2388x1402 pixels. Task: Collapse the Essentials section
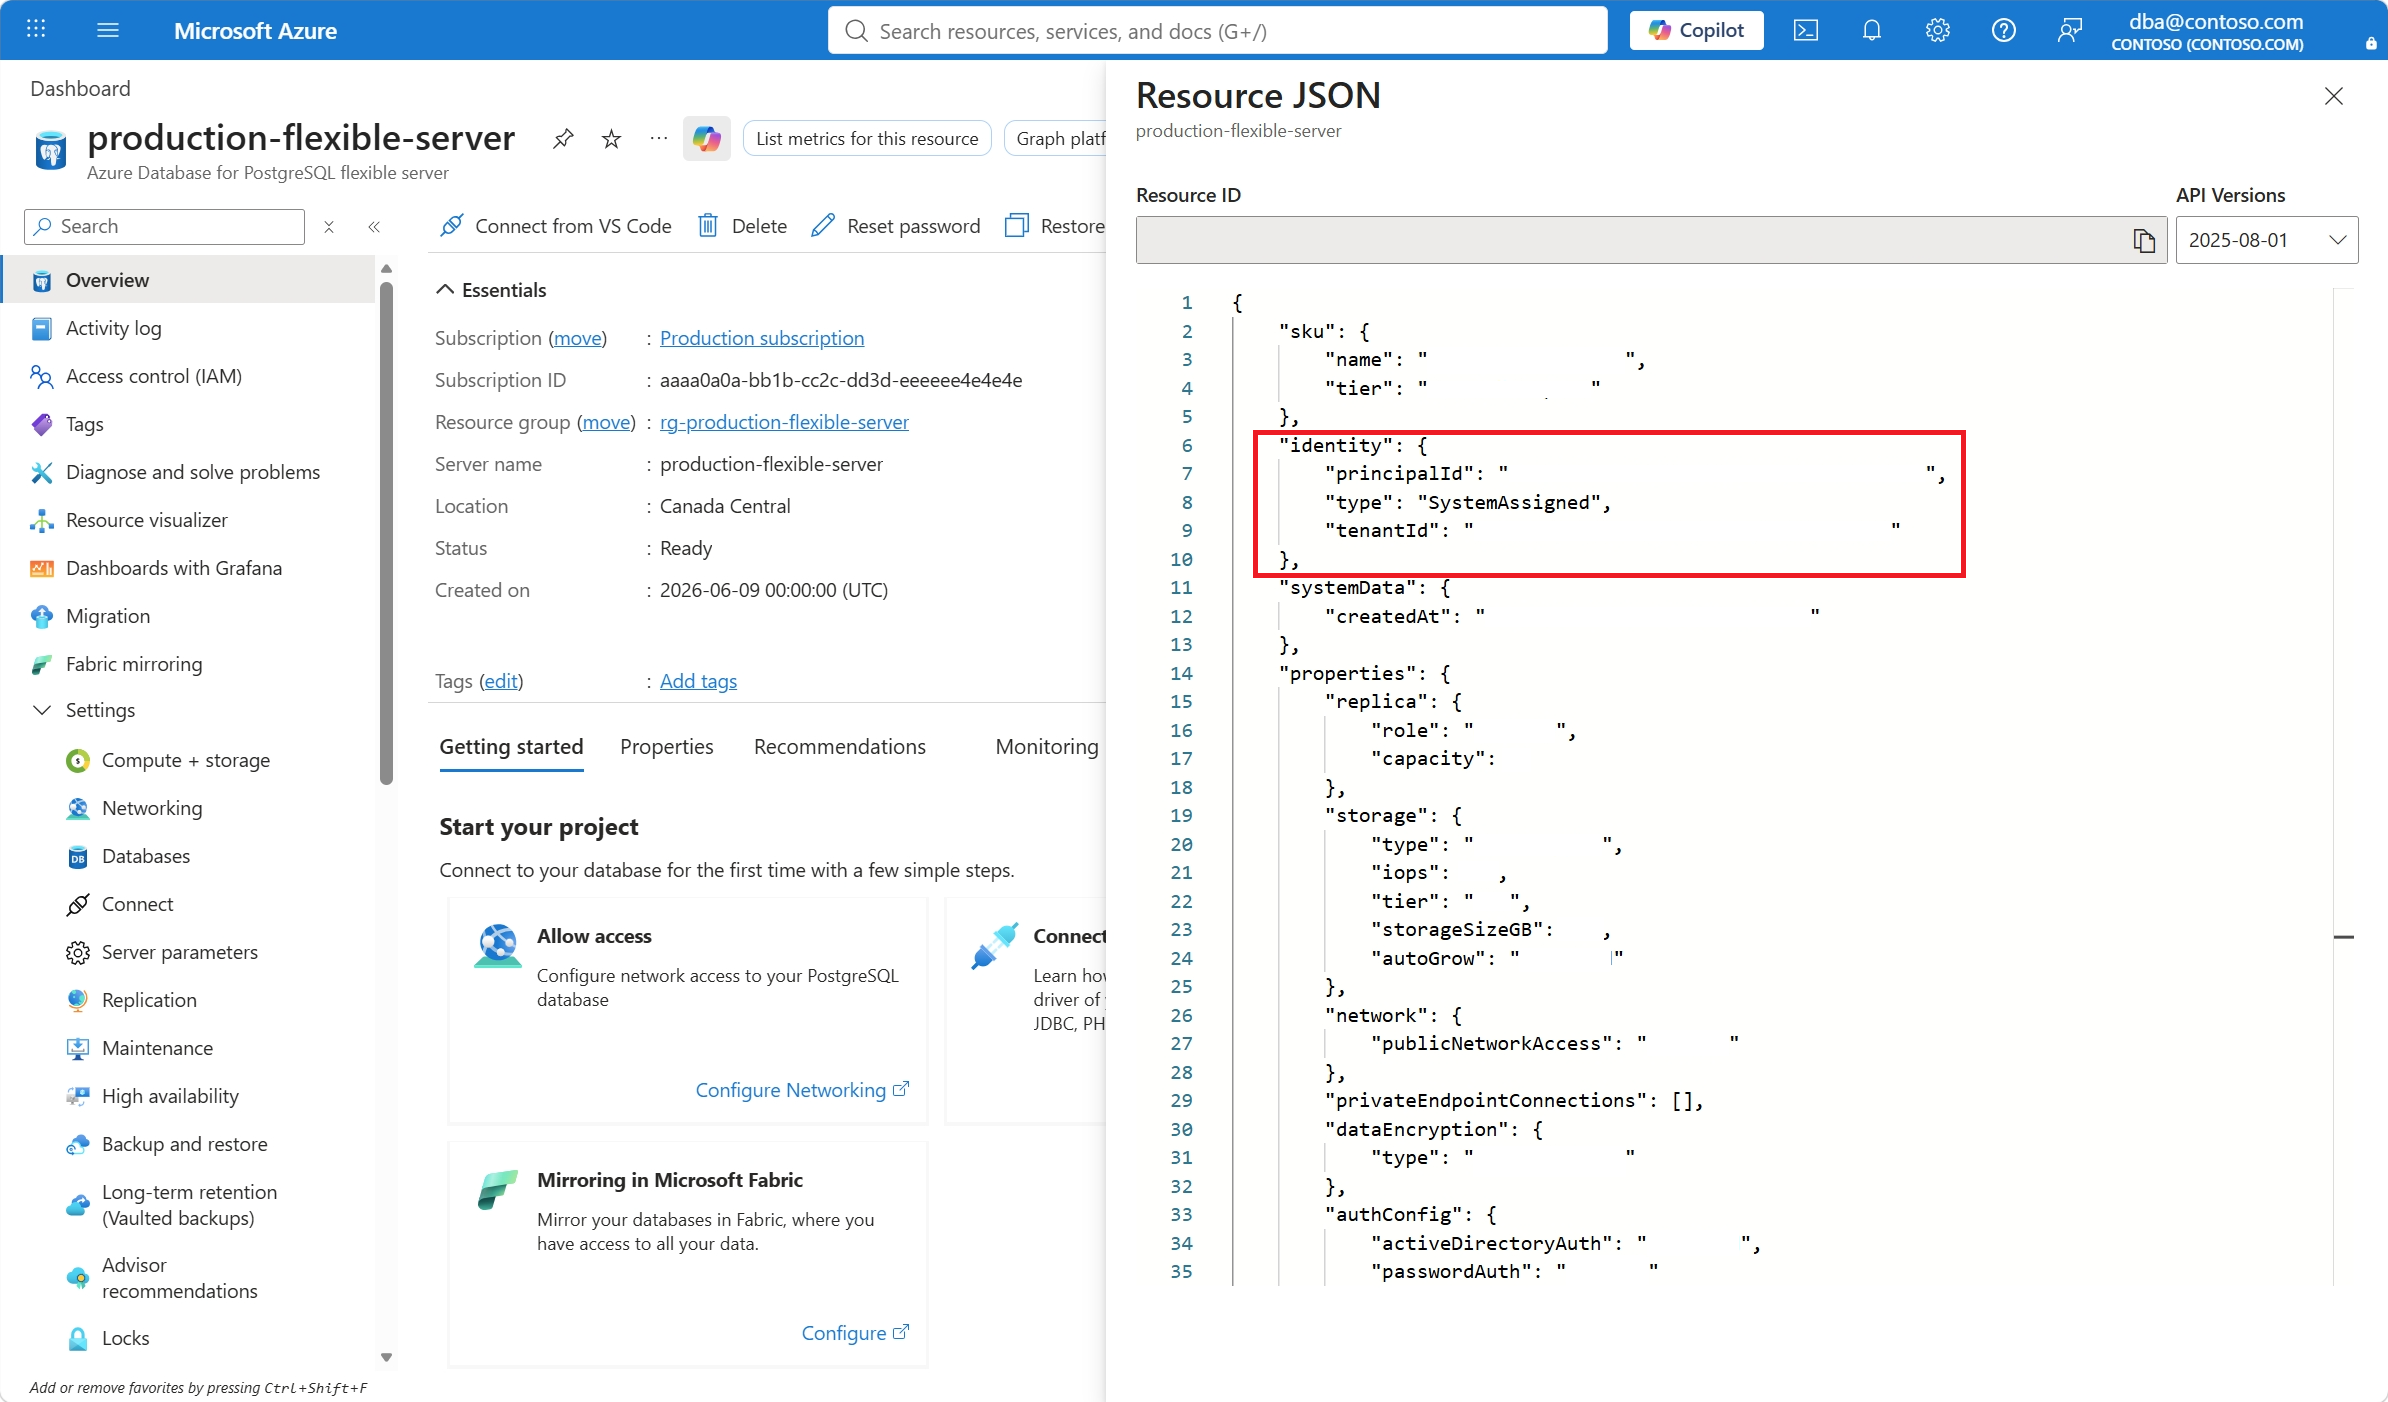coord(445,290)
